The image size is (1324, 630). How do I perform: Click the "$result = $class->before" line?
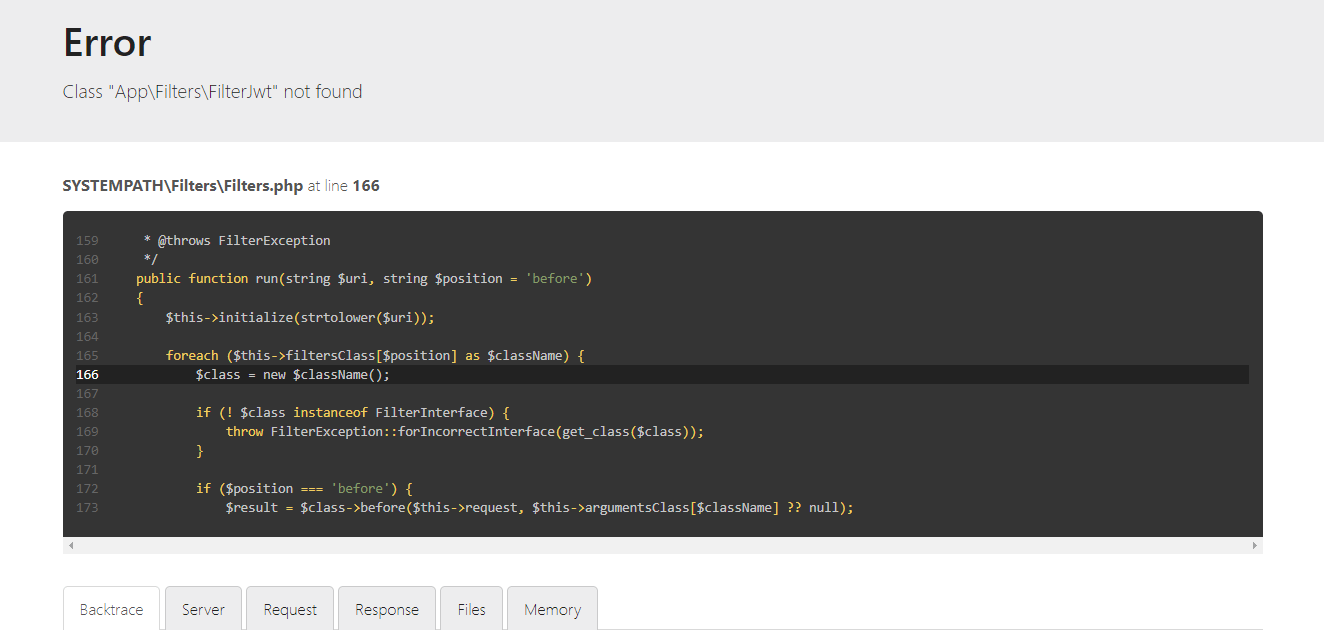pyautogui.click(x=540, y=507)
